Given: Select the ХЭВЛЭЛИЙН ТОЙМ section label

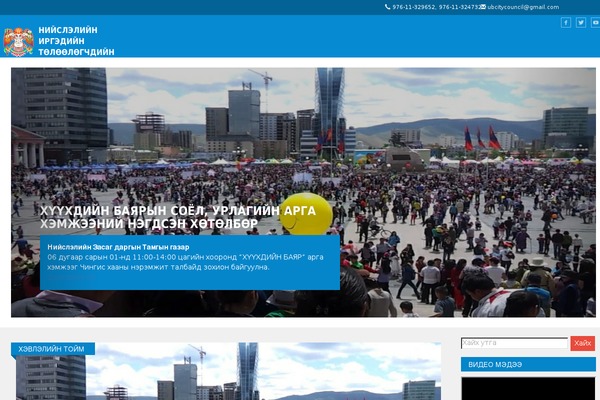Looking at the screenshot, I should click(x=53, y=349).
